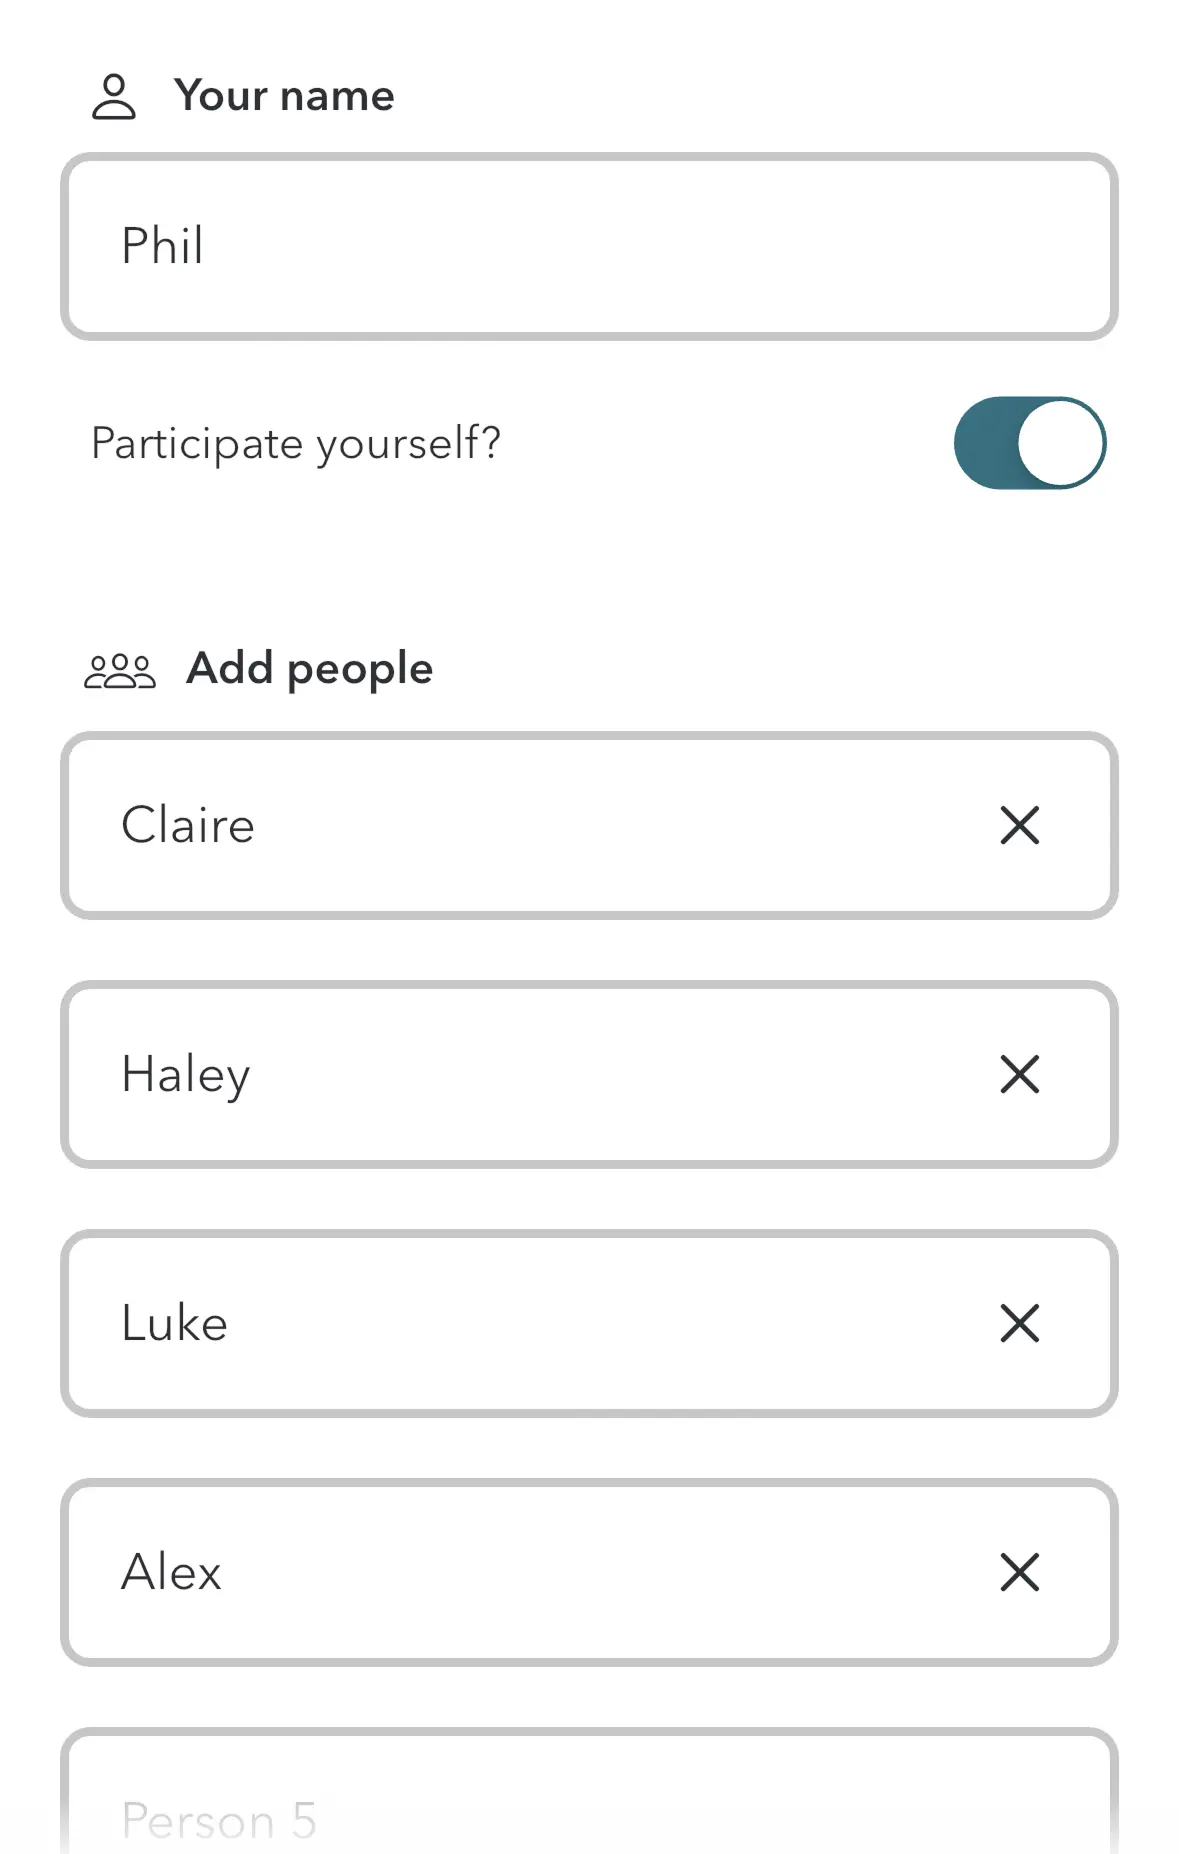Click the "Alex" text in the fourth person box
1179x1854 pixels.
(171, 1572)
